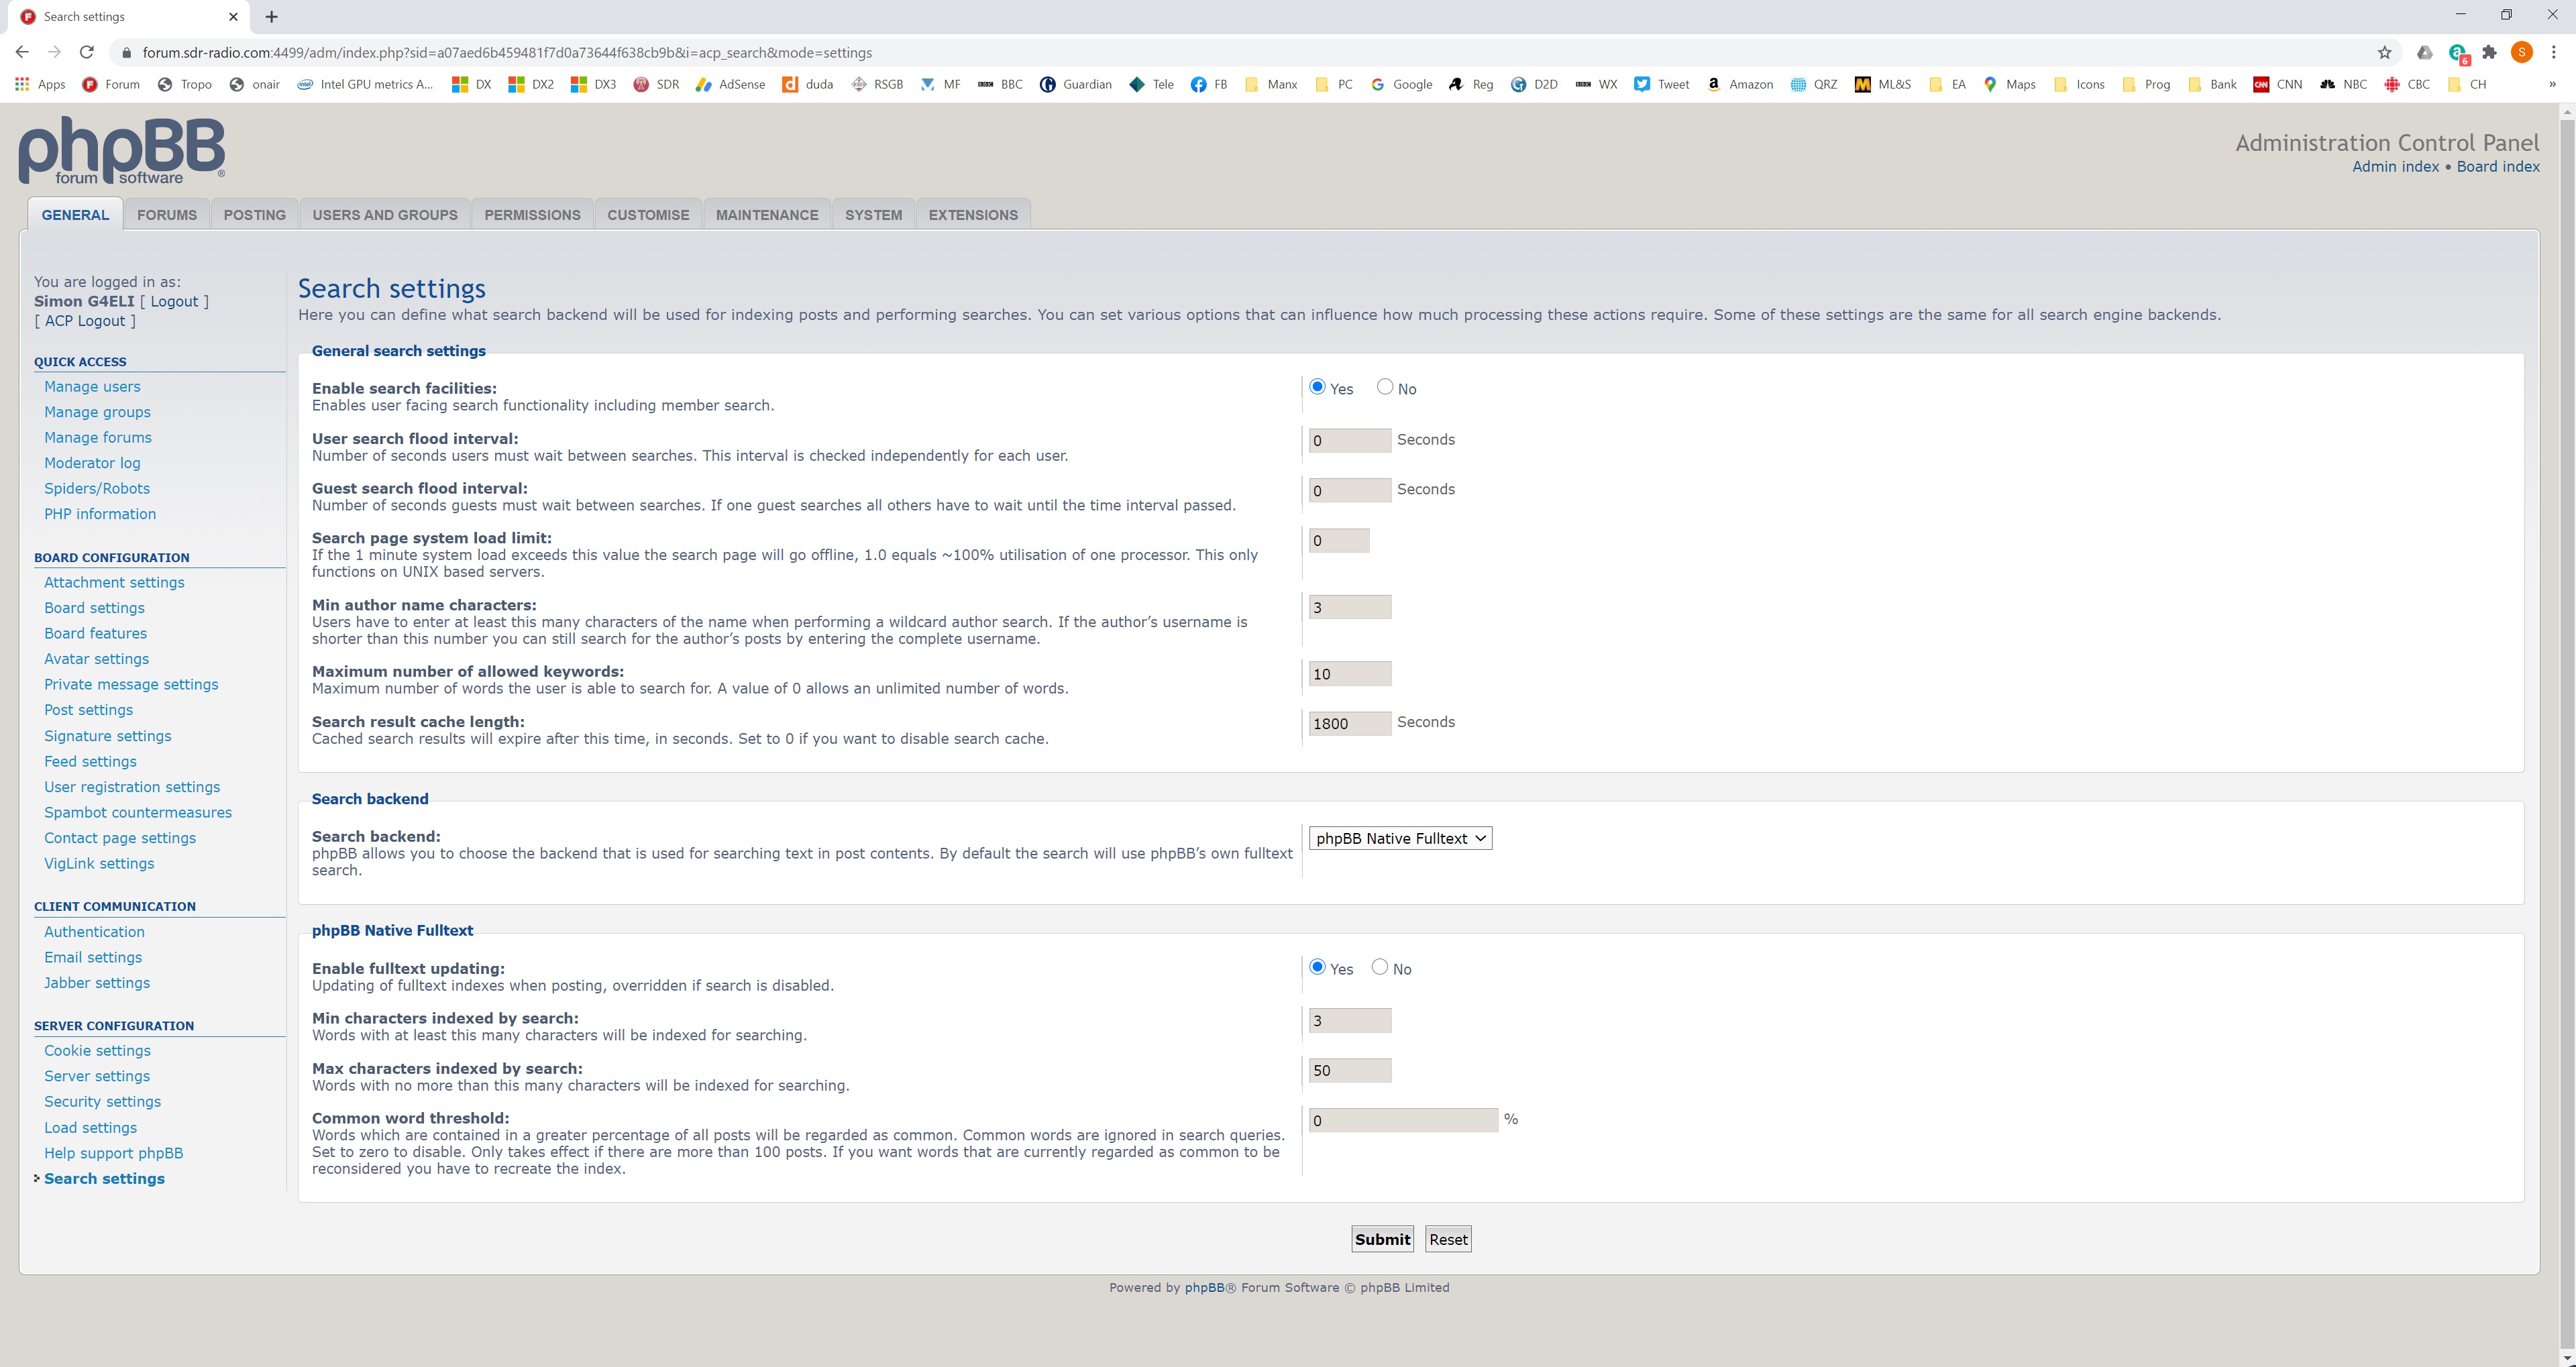2576x1367 pixels.
Task: Set Enable search facilities to No
Action: 1385,387
